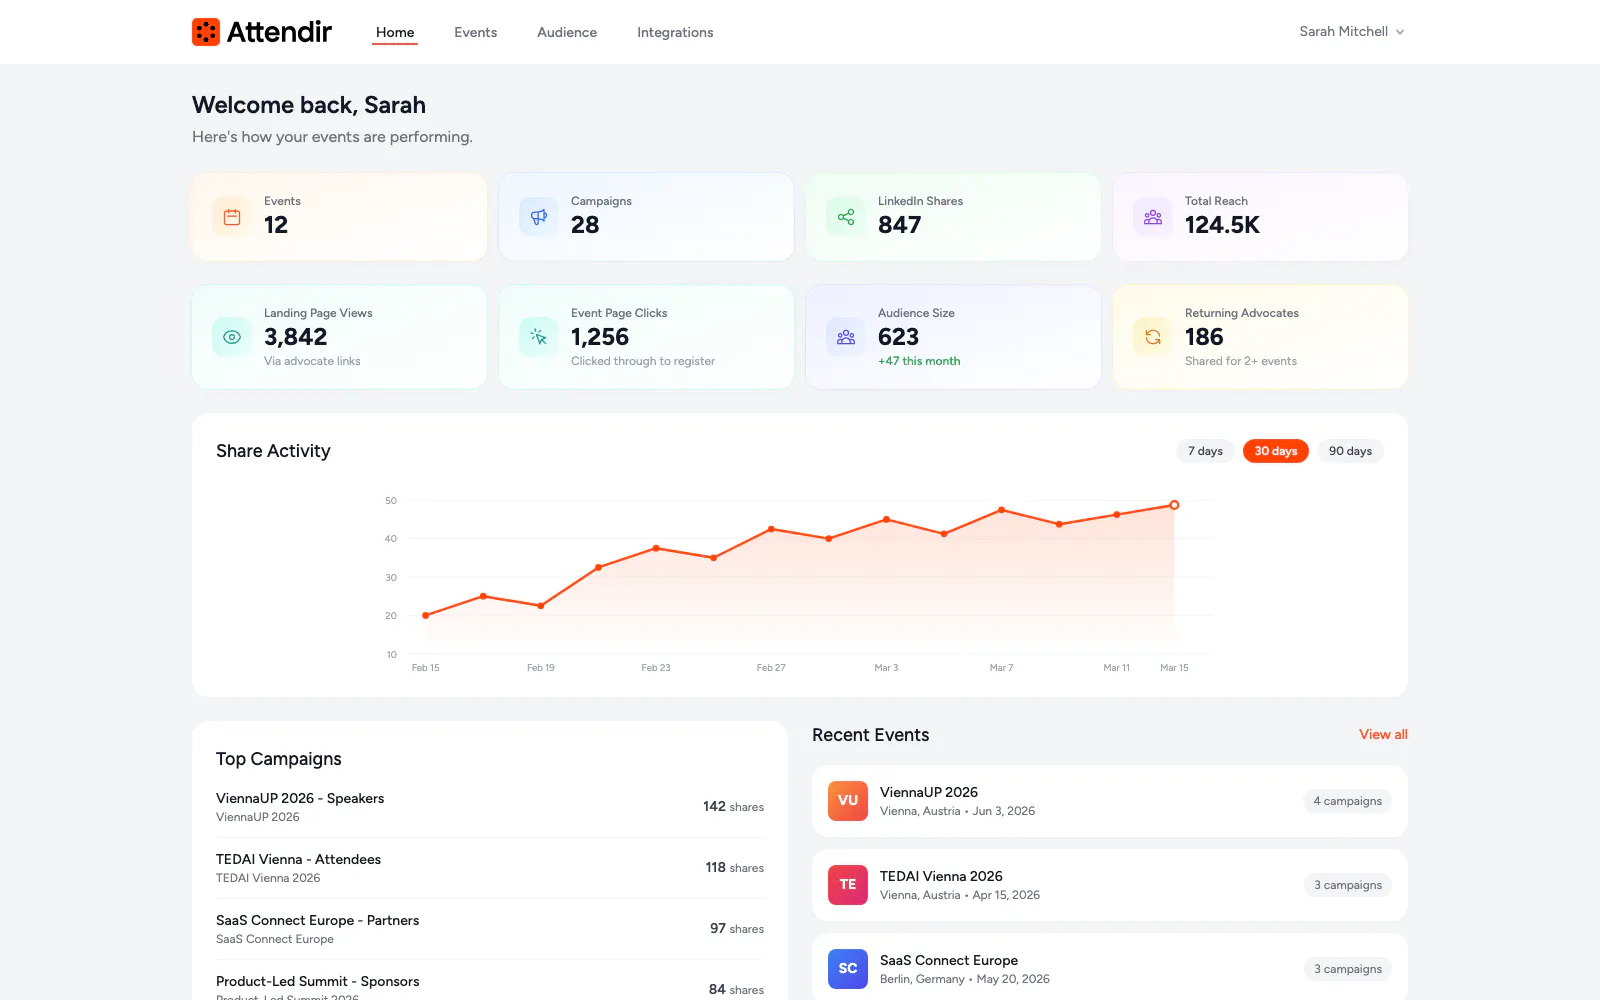Open the Events tab
This screenshot has height=1000, width=1600.
point(475,32)
